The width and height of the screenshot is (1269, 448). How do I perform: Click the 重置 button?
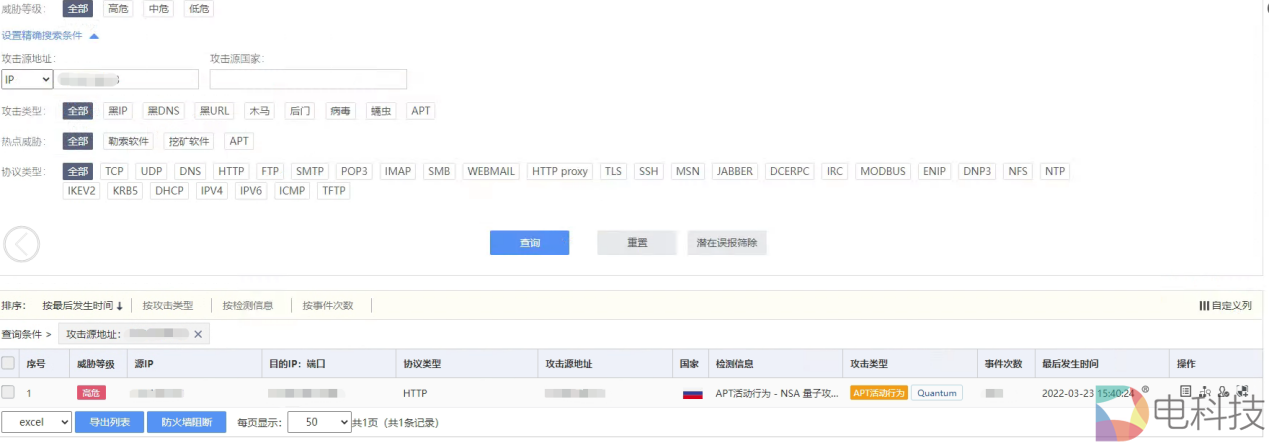tap(637, 243)
